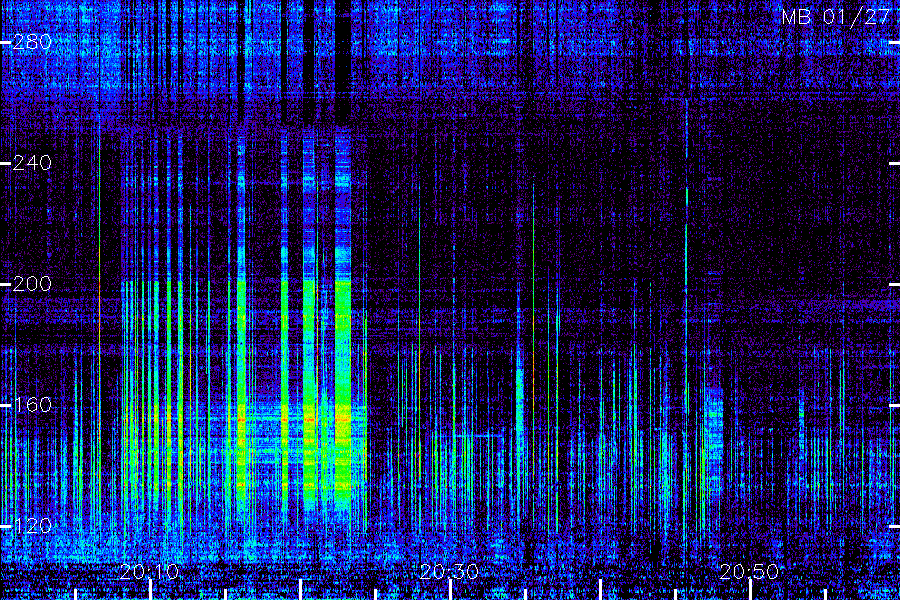Click the 160 frequency axis label
This screenshot has height=600, width=900.
32,405
